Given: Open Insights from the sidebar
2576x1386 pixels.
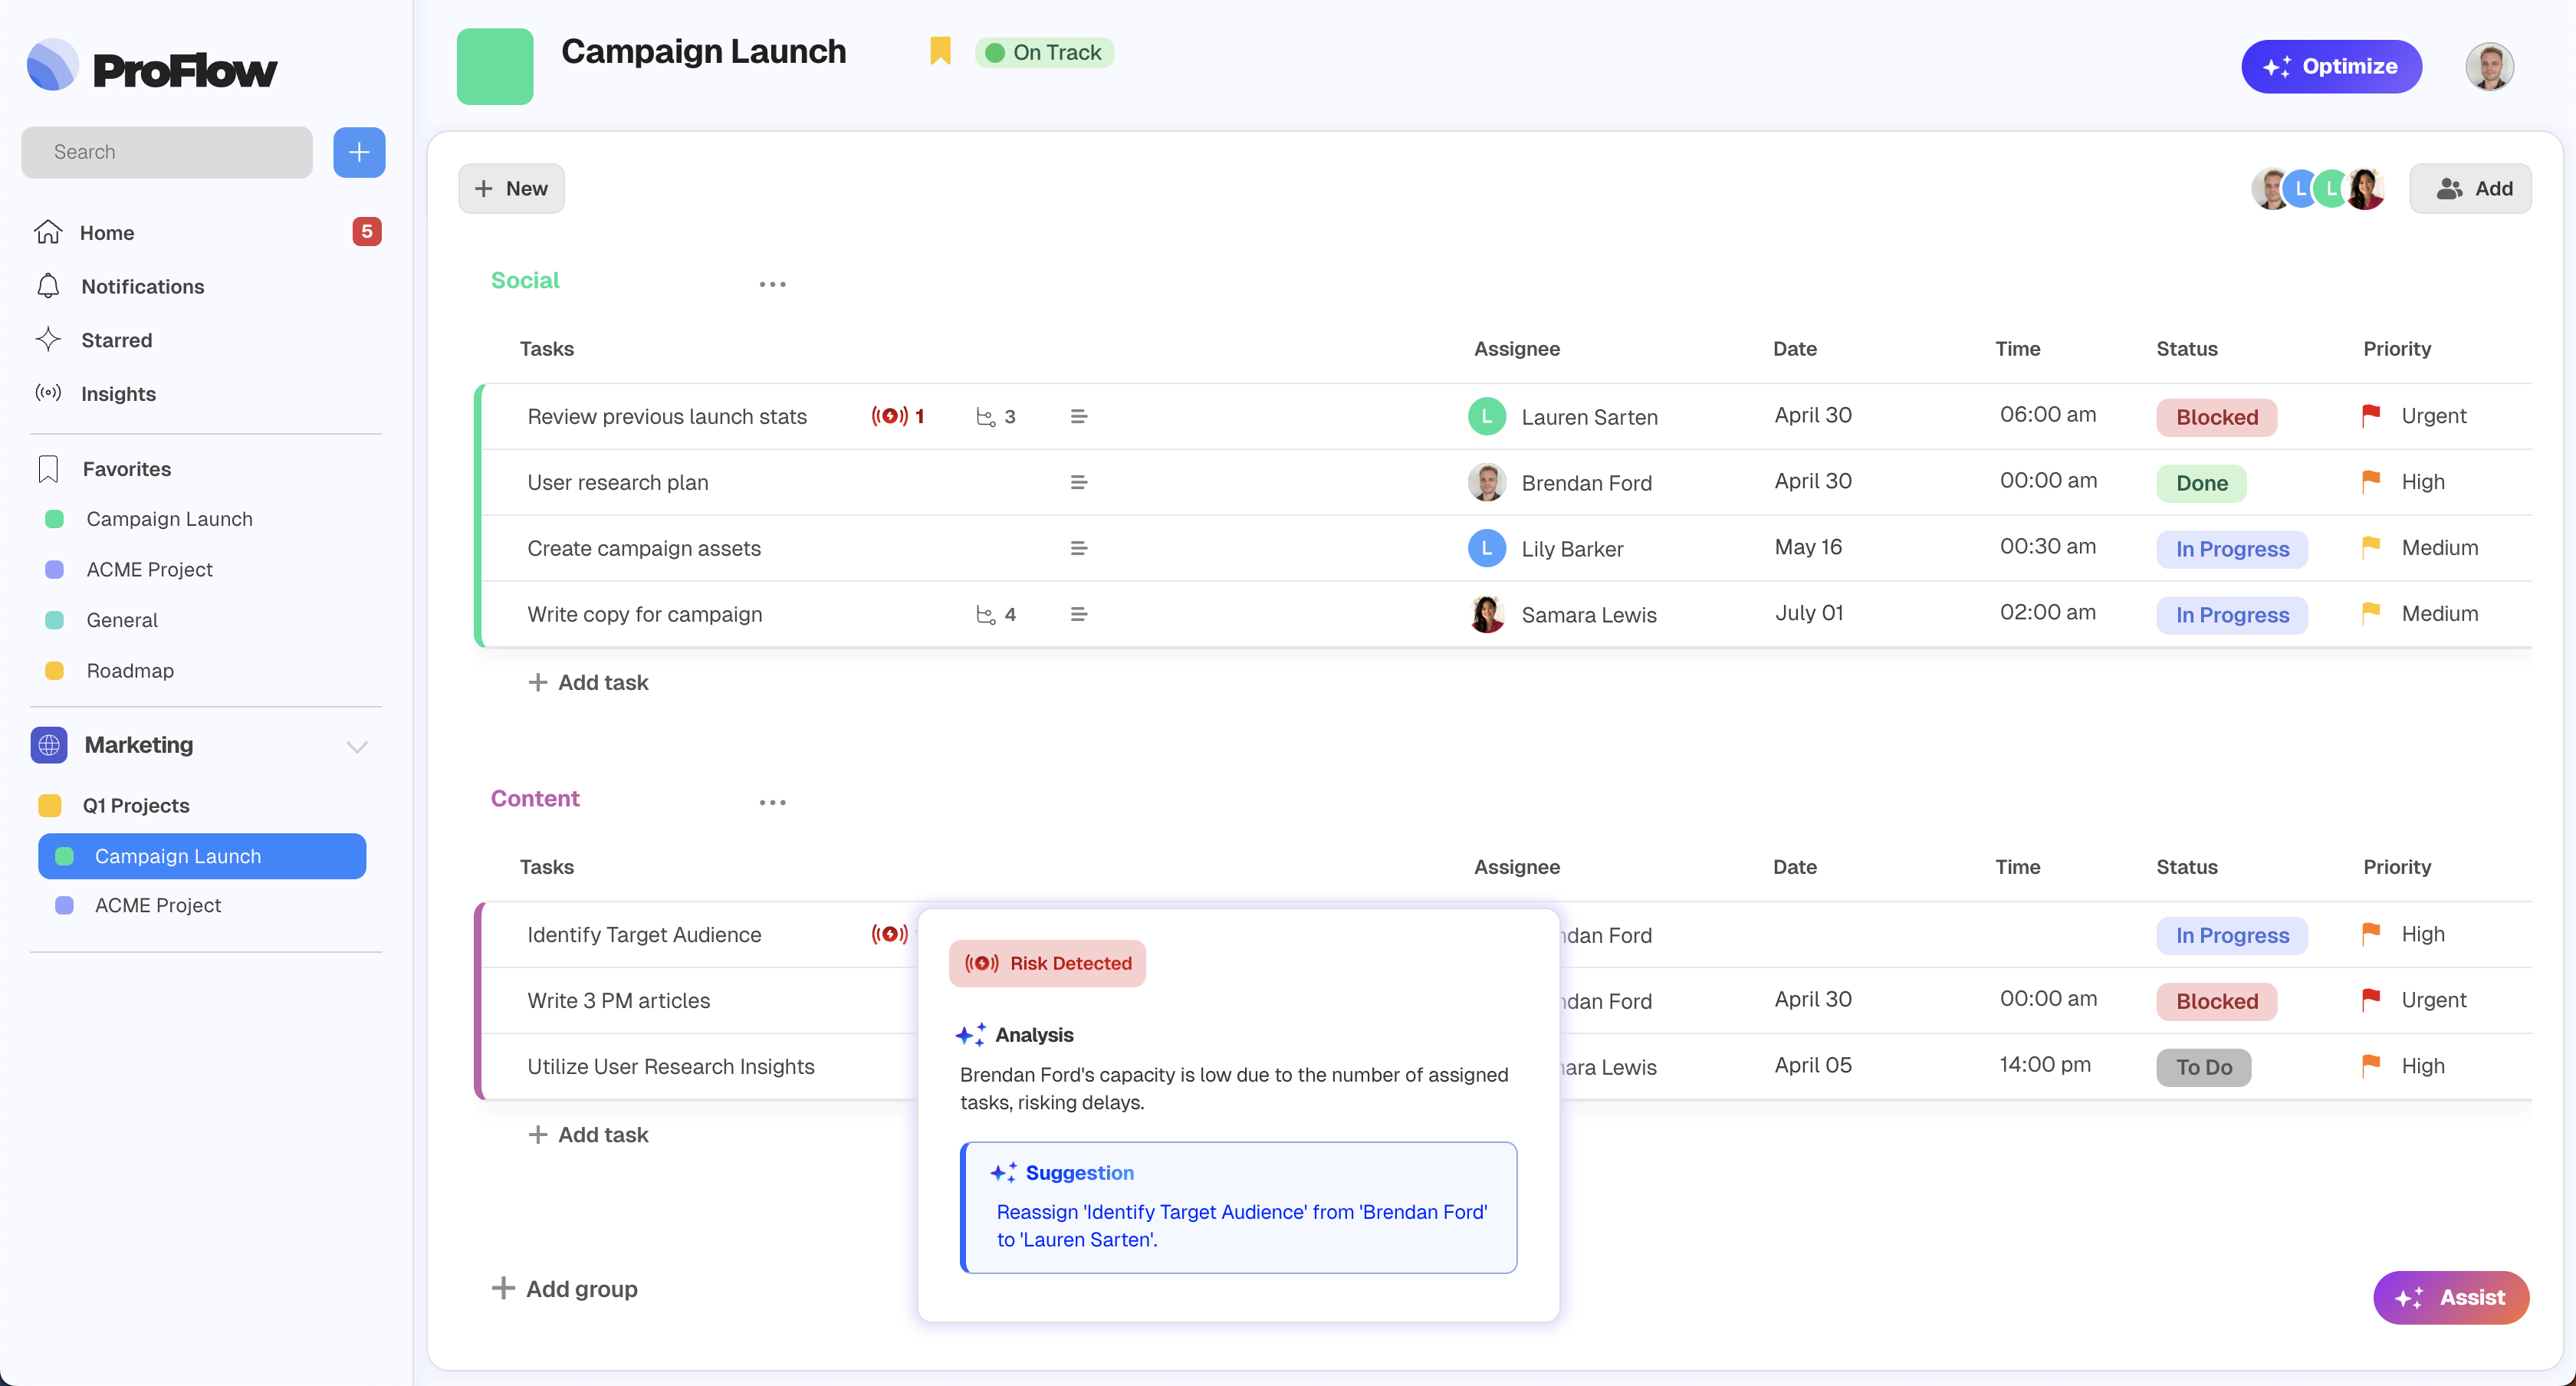Looking at the screenshot, I should [118, 394].
